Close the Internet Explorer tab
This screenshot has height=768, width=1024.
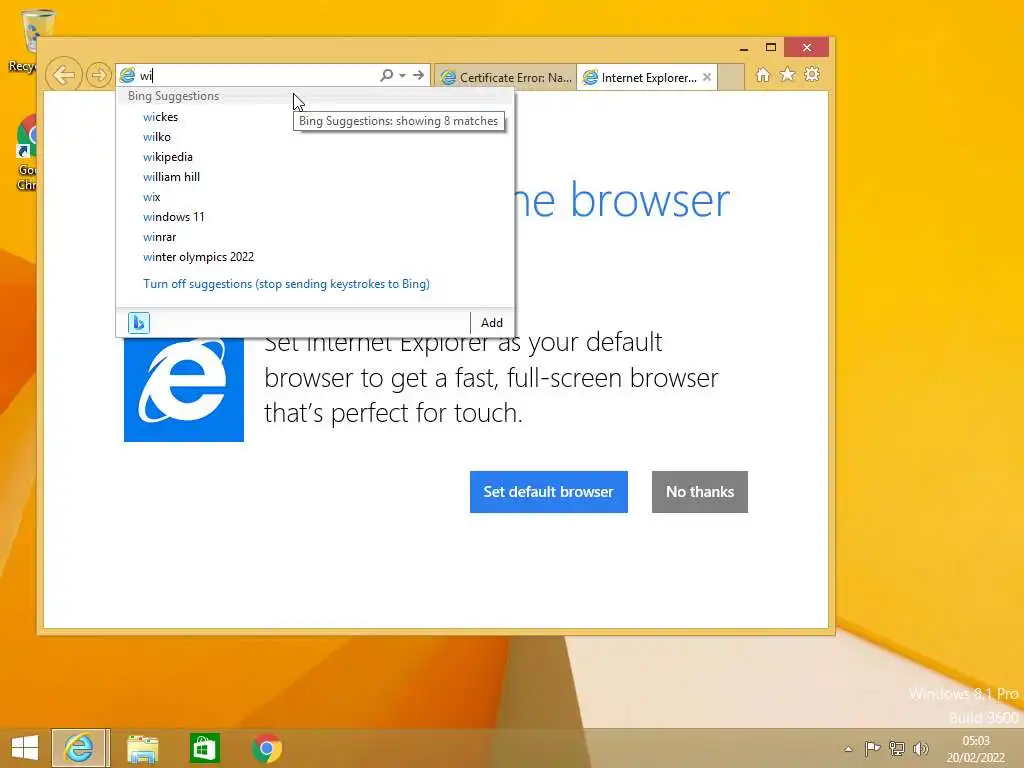(x=707, y=77)
